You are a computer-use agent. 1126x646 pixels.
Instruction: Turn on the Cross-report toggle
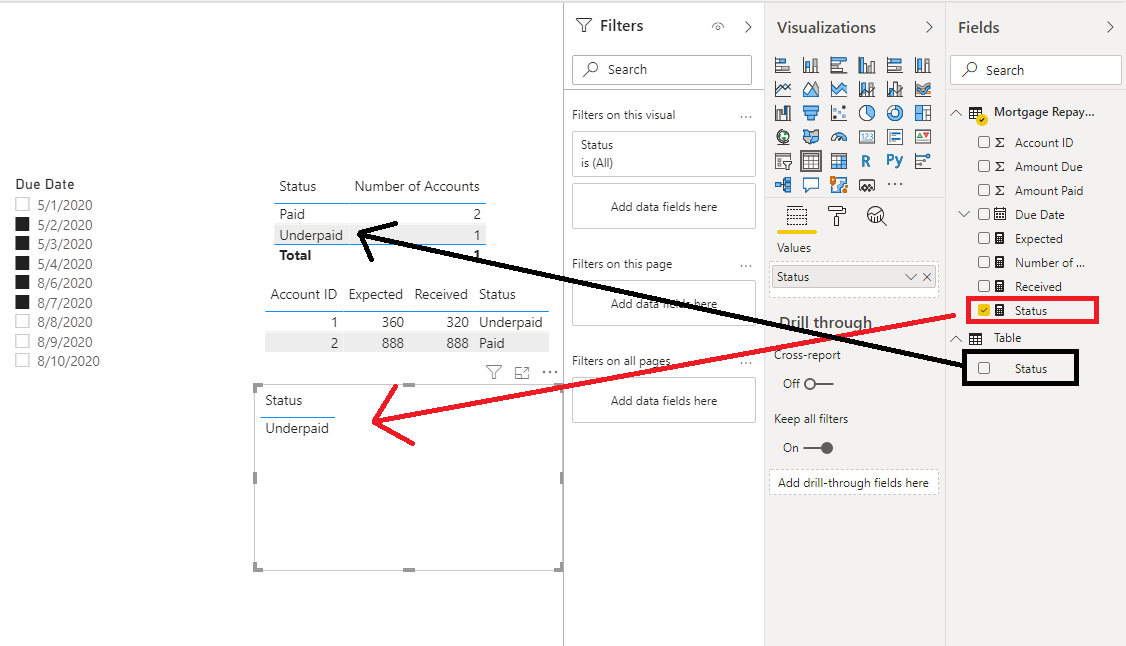(x=817, y=384)
